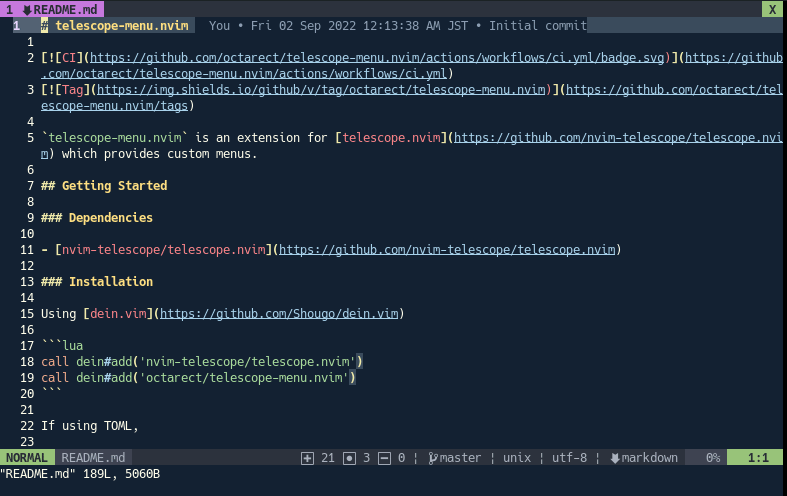
Task: Click the markdown filetype icon in the statusline
Action: point(615,458)
